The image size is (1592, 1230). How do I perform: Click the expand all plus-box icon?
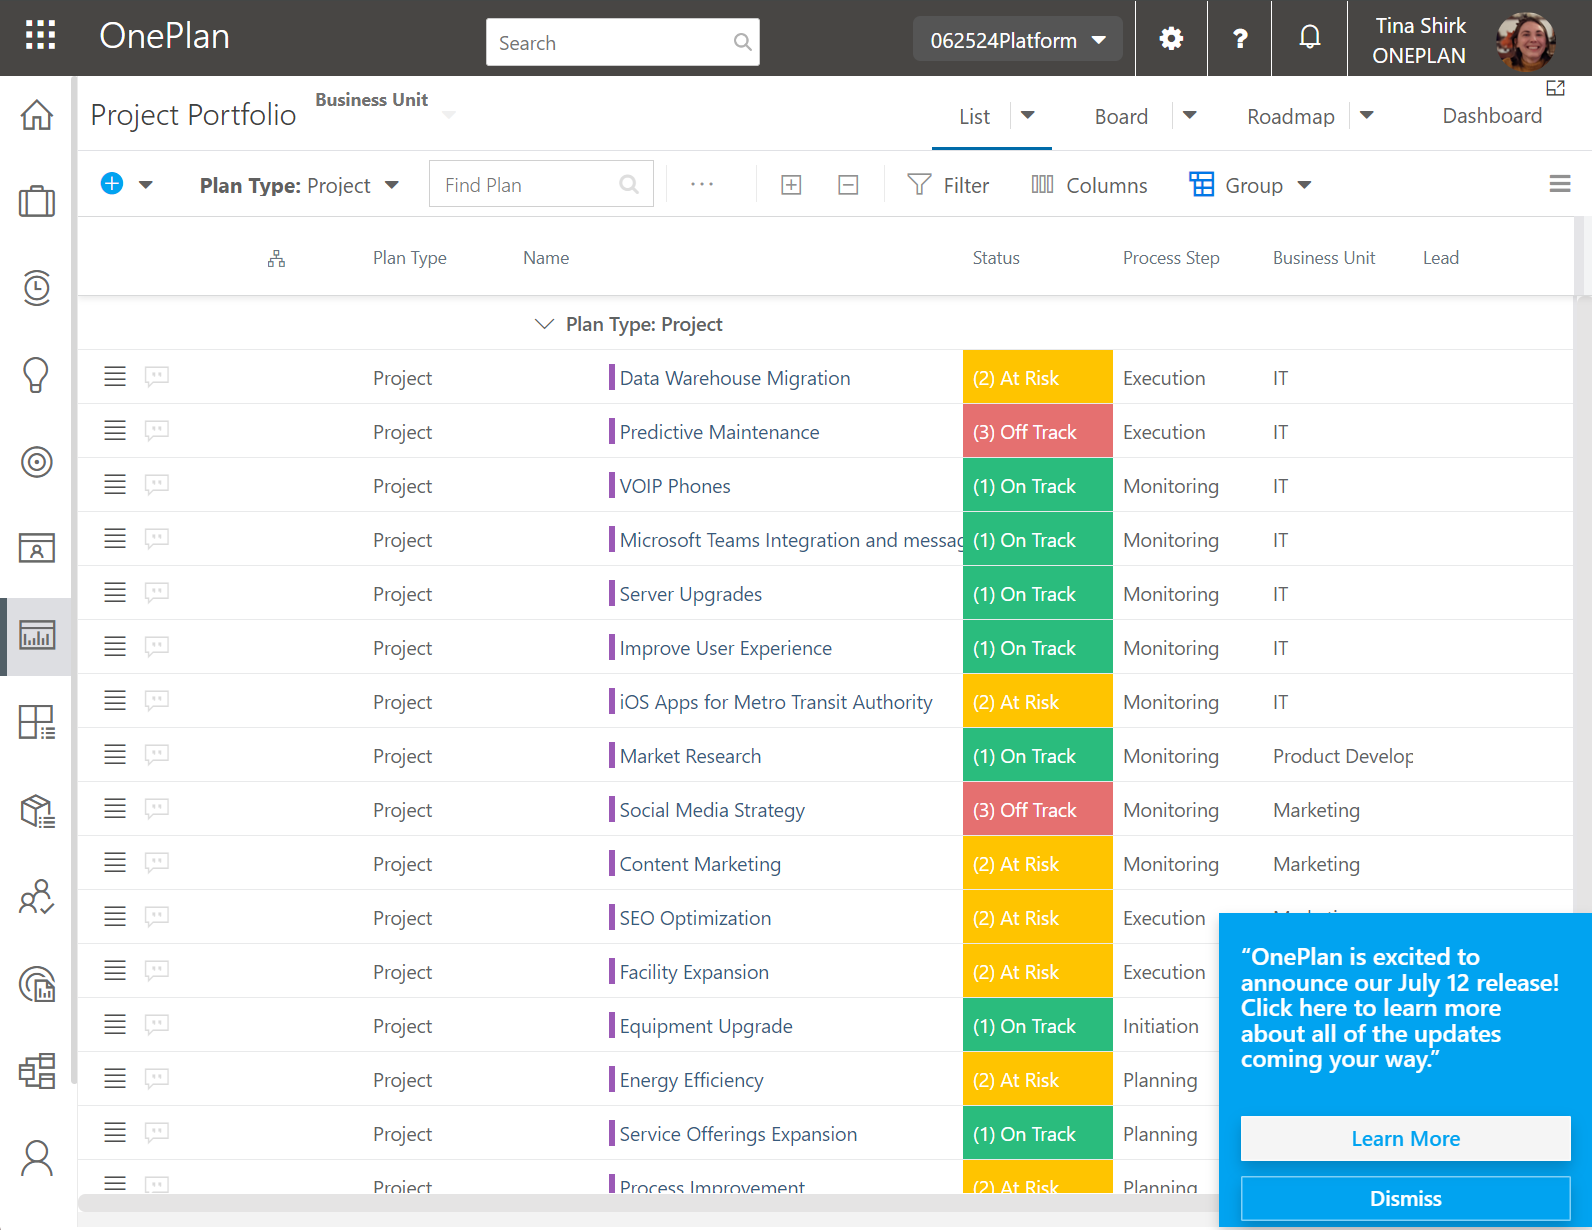791,185
